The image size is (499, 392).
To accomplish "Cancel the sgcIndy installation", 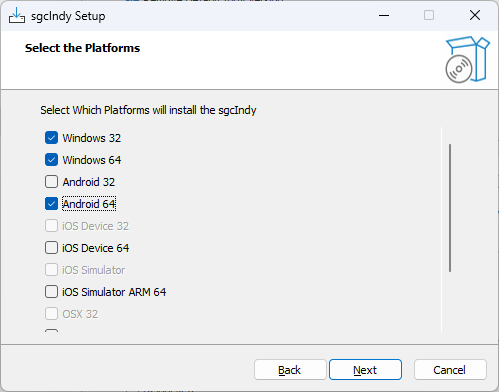I will click(x=450, y=370).
